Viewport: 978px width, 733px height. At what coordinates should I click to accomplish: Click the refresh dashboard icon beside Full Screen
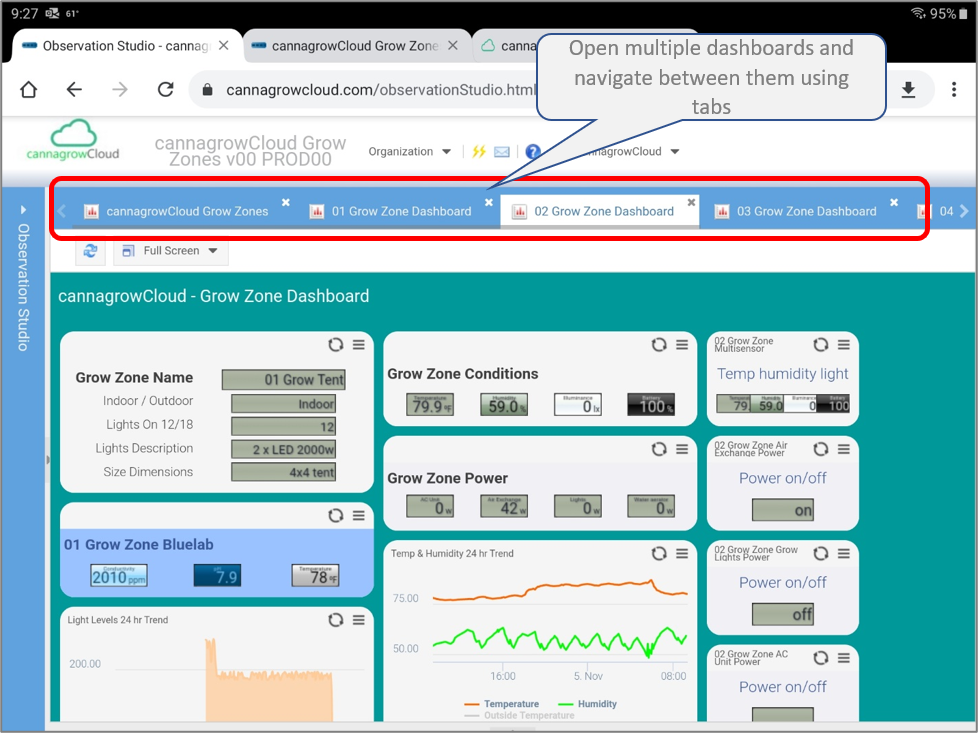(x=90, y=251)
